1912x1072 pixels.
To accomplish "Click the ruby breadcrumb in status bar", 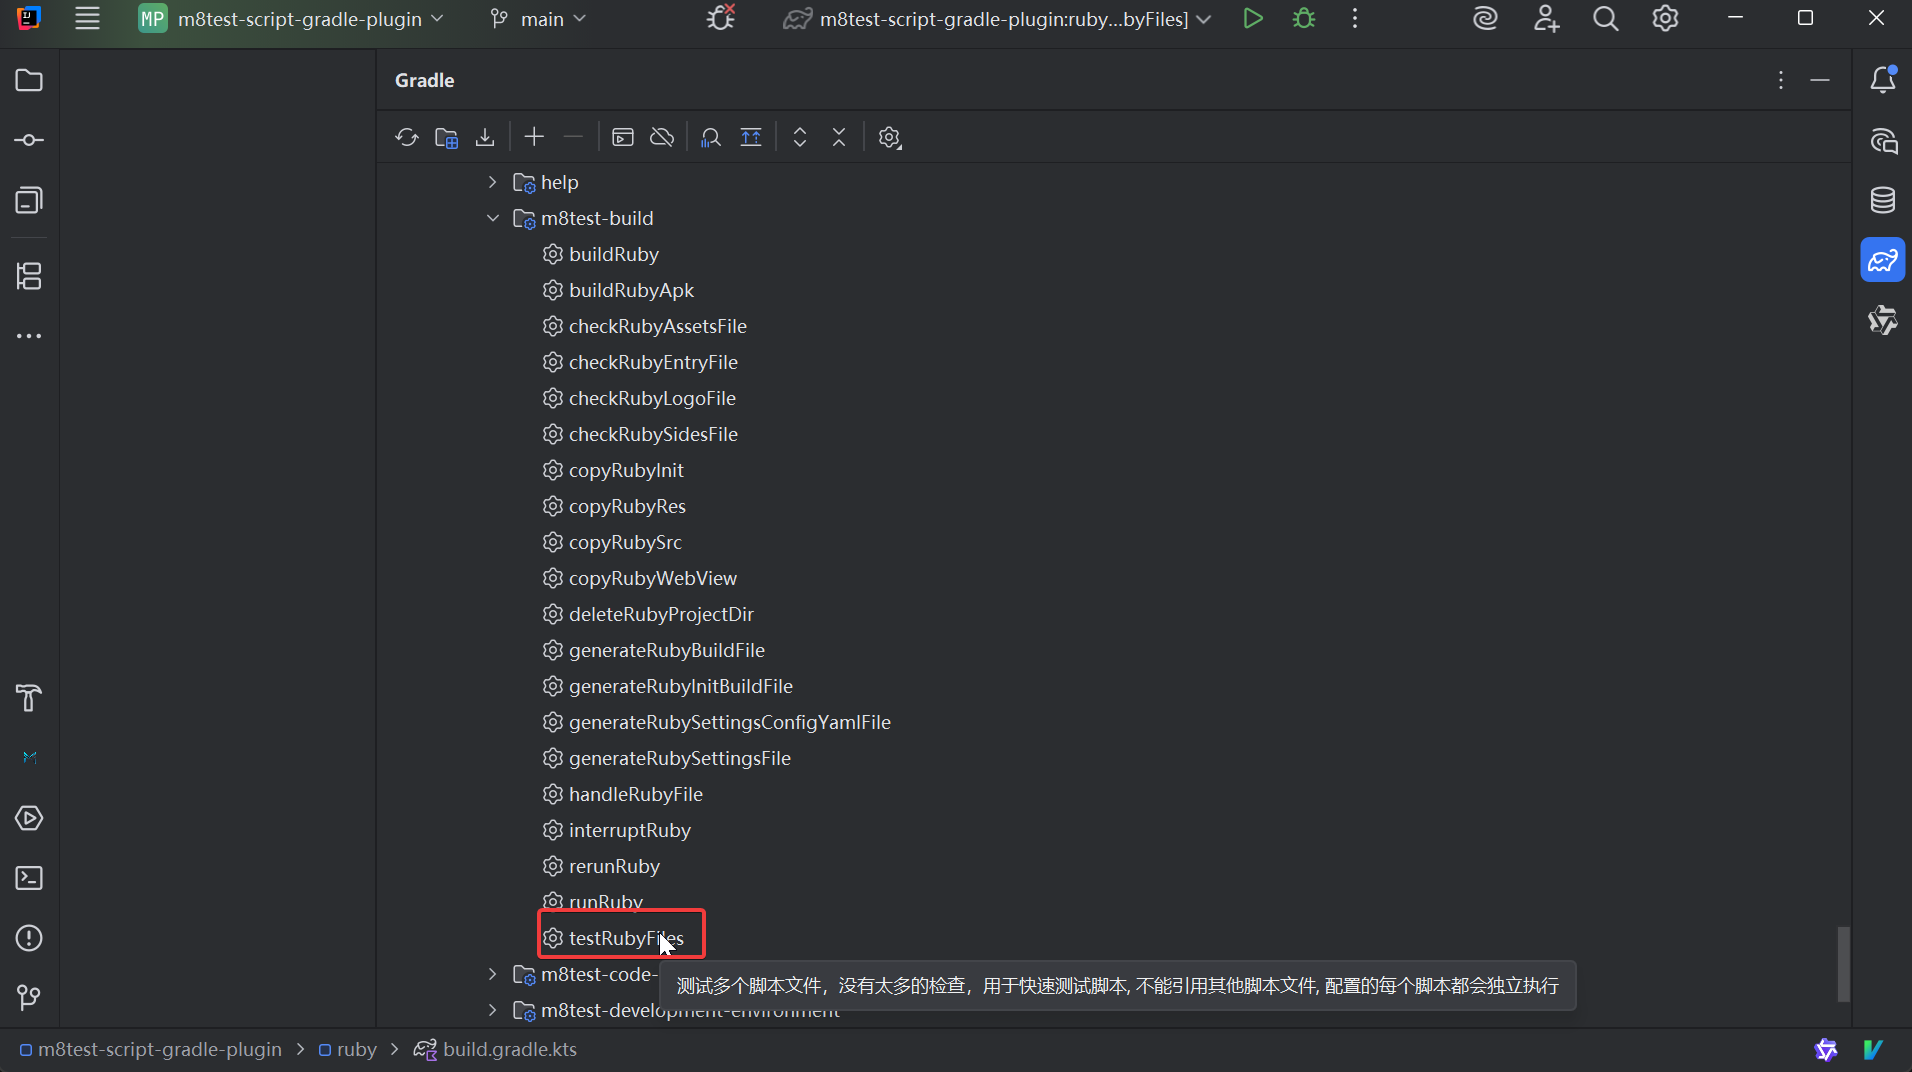I will (356, 1049).
